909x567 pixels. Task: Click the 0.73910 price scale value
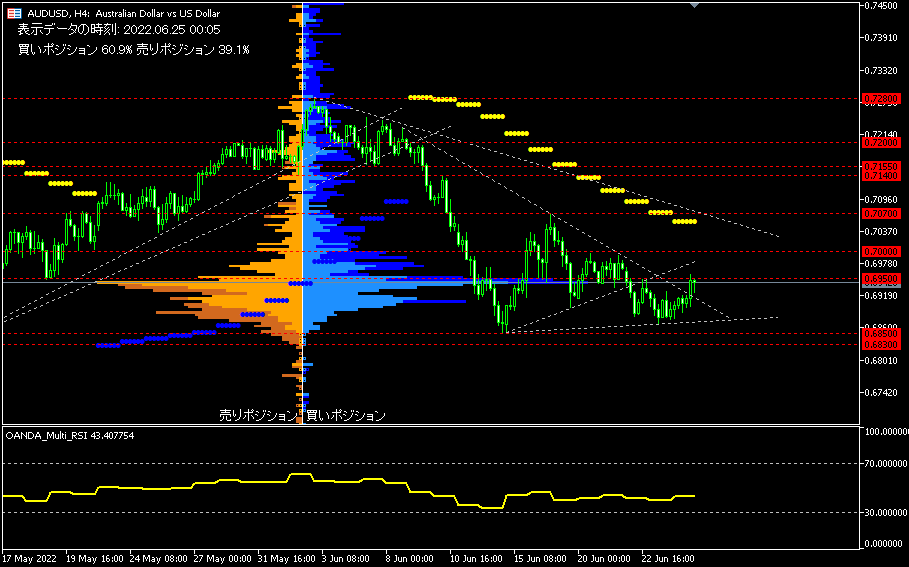click(881, 38)
